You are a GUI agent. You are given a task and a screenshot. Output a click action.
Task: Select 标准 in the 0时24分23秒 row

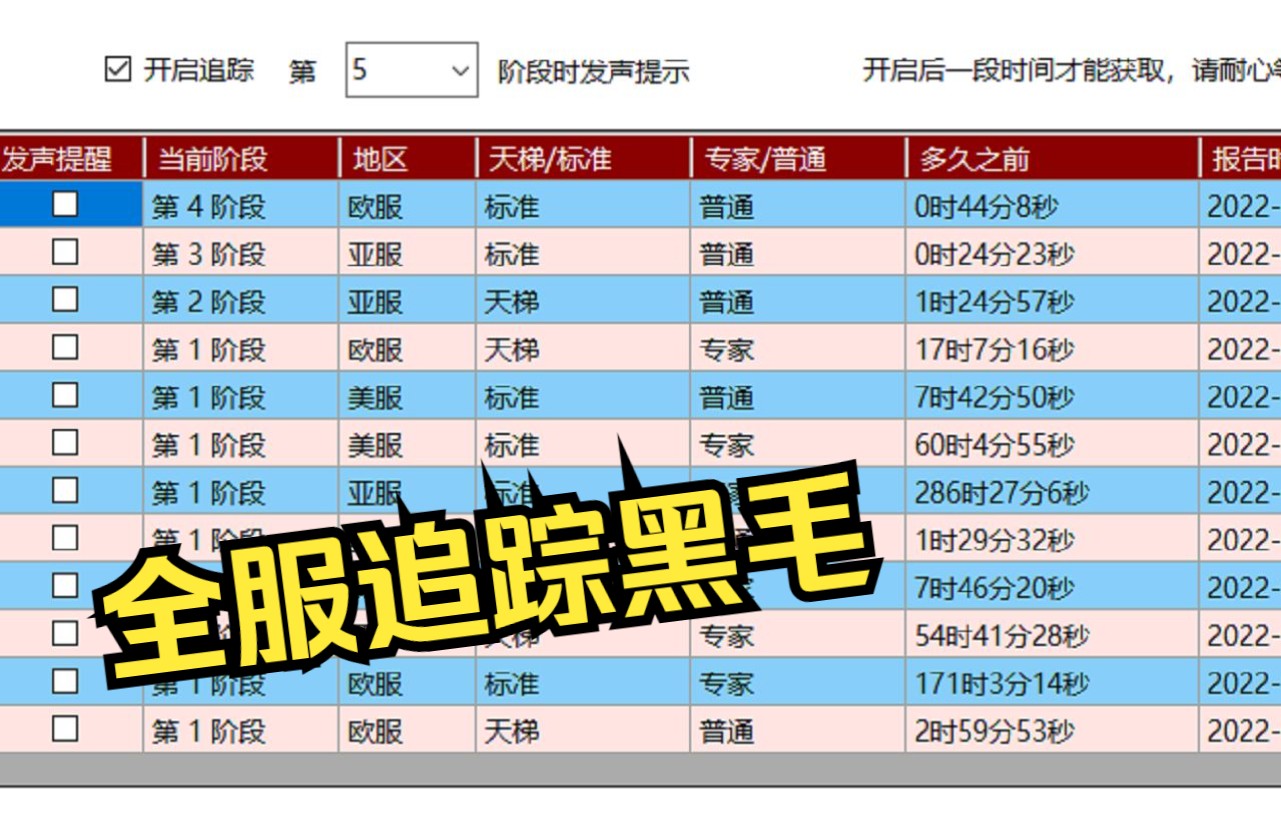[x=583, y=253]
